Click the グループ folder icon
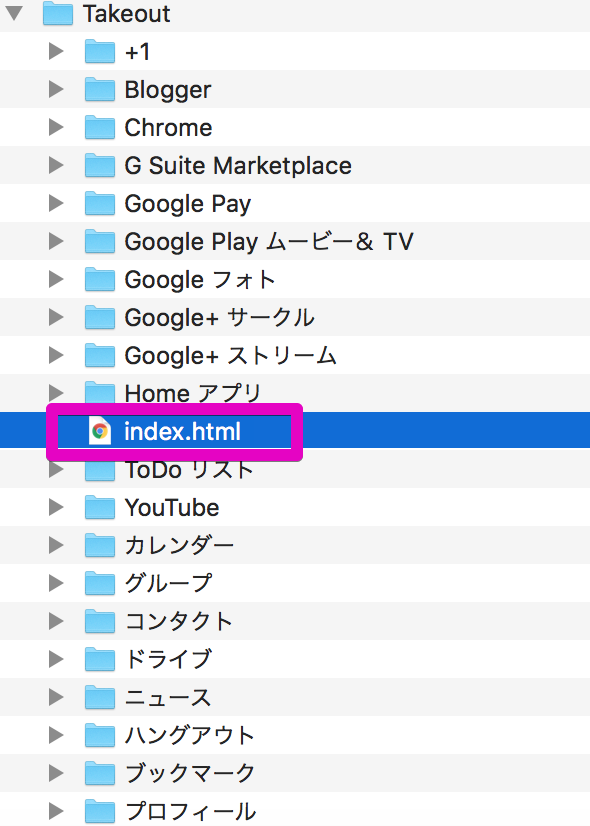 [x=100, y=583]
